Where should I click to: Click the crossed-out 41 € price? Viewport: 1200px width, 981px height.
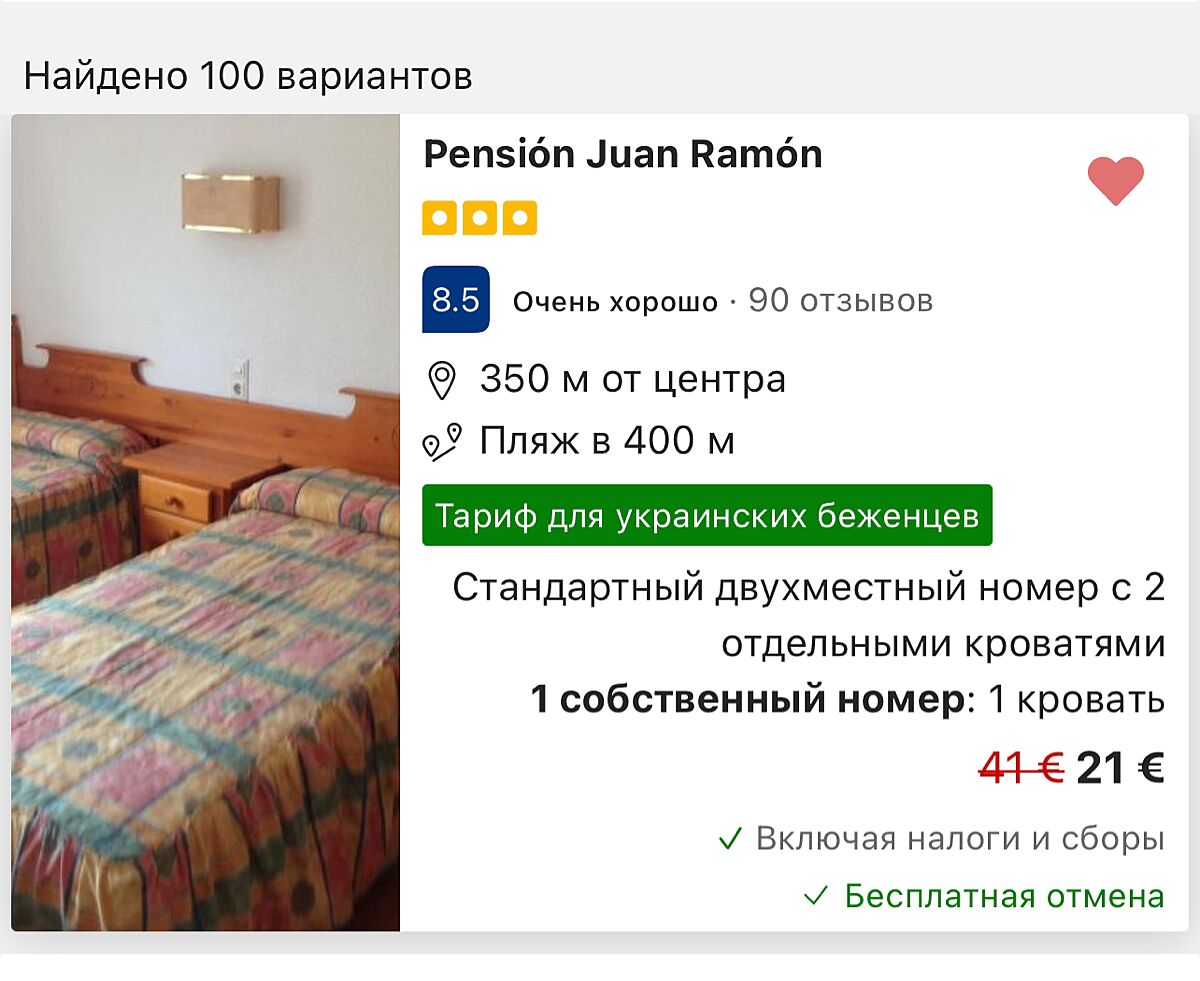pos(1021,768)
